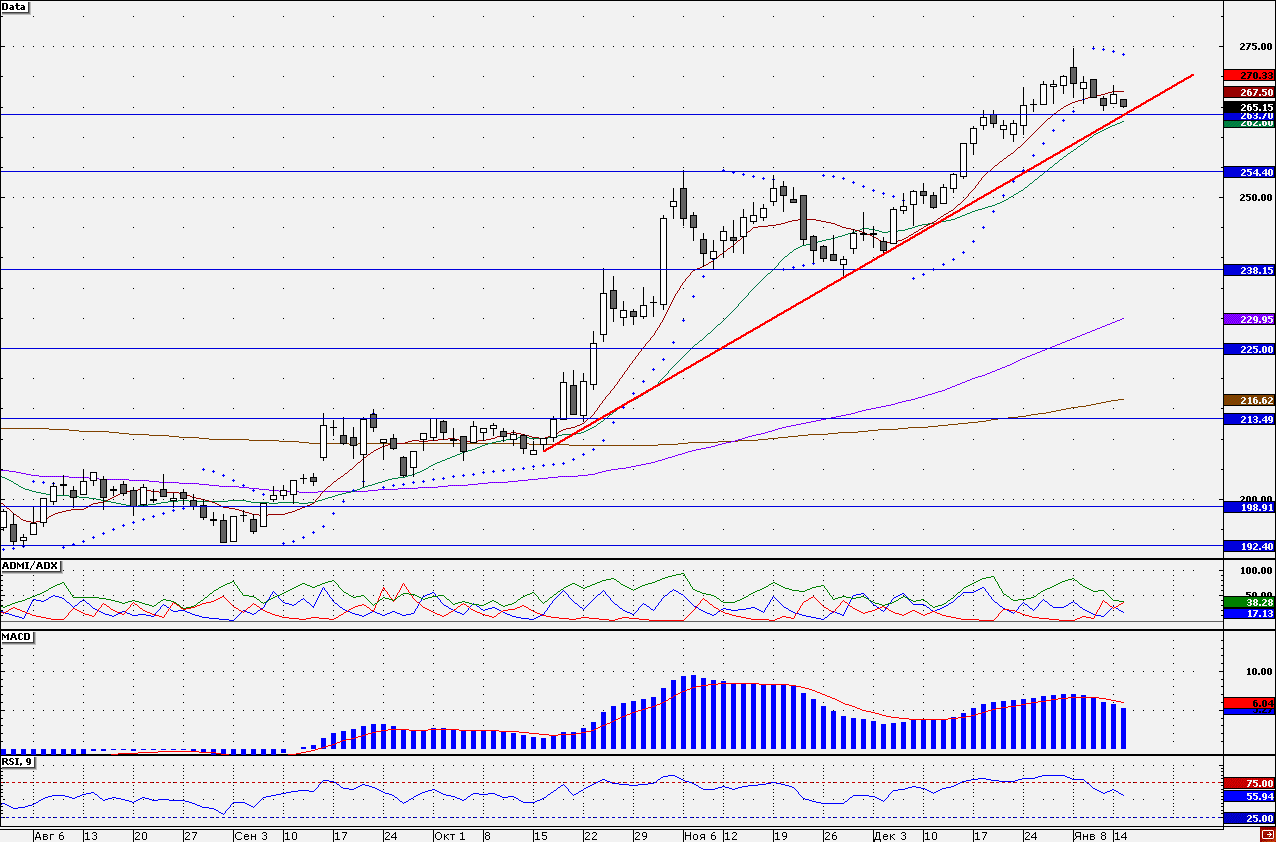Select the Data panel label

click(15, 6)
